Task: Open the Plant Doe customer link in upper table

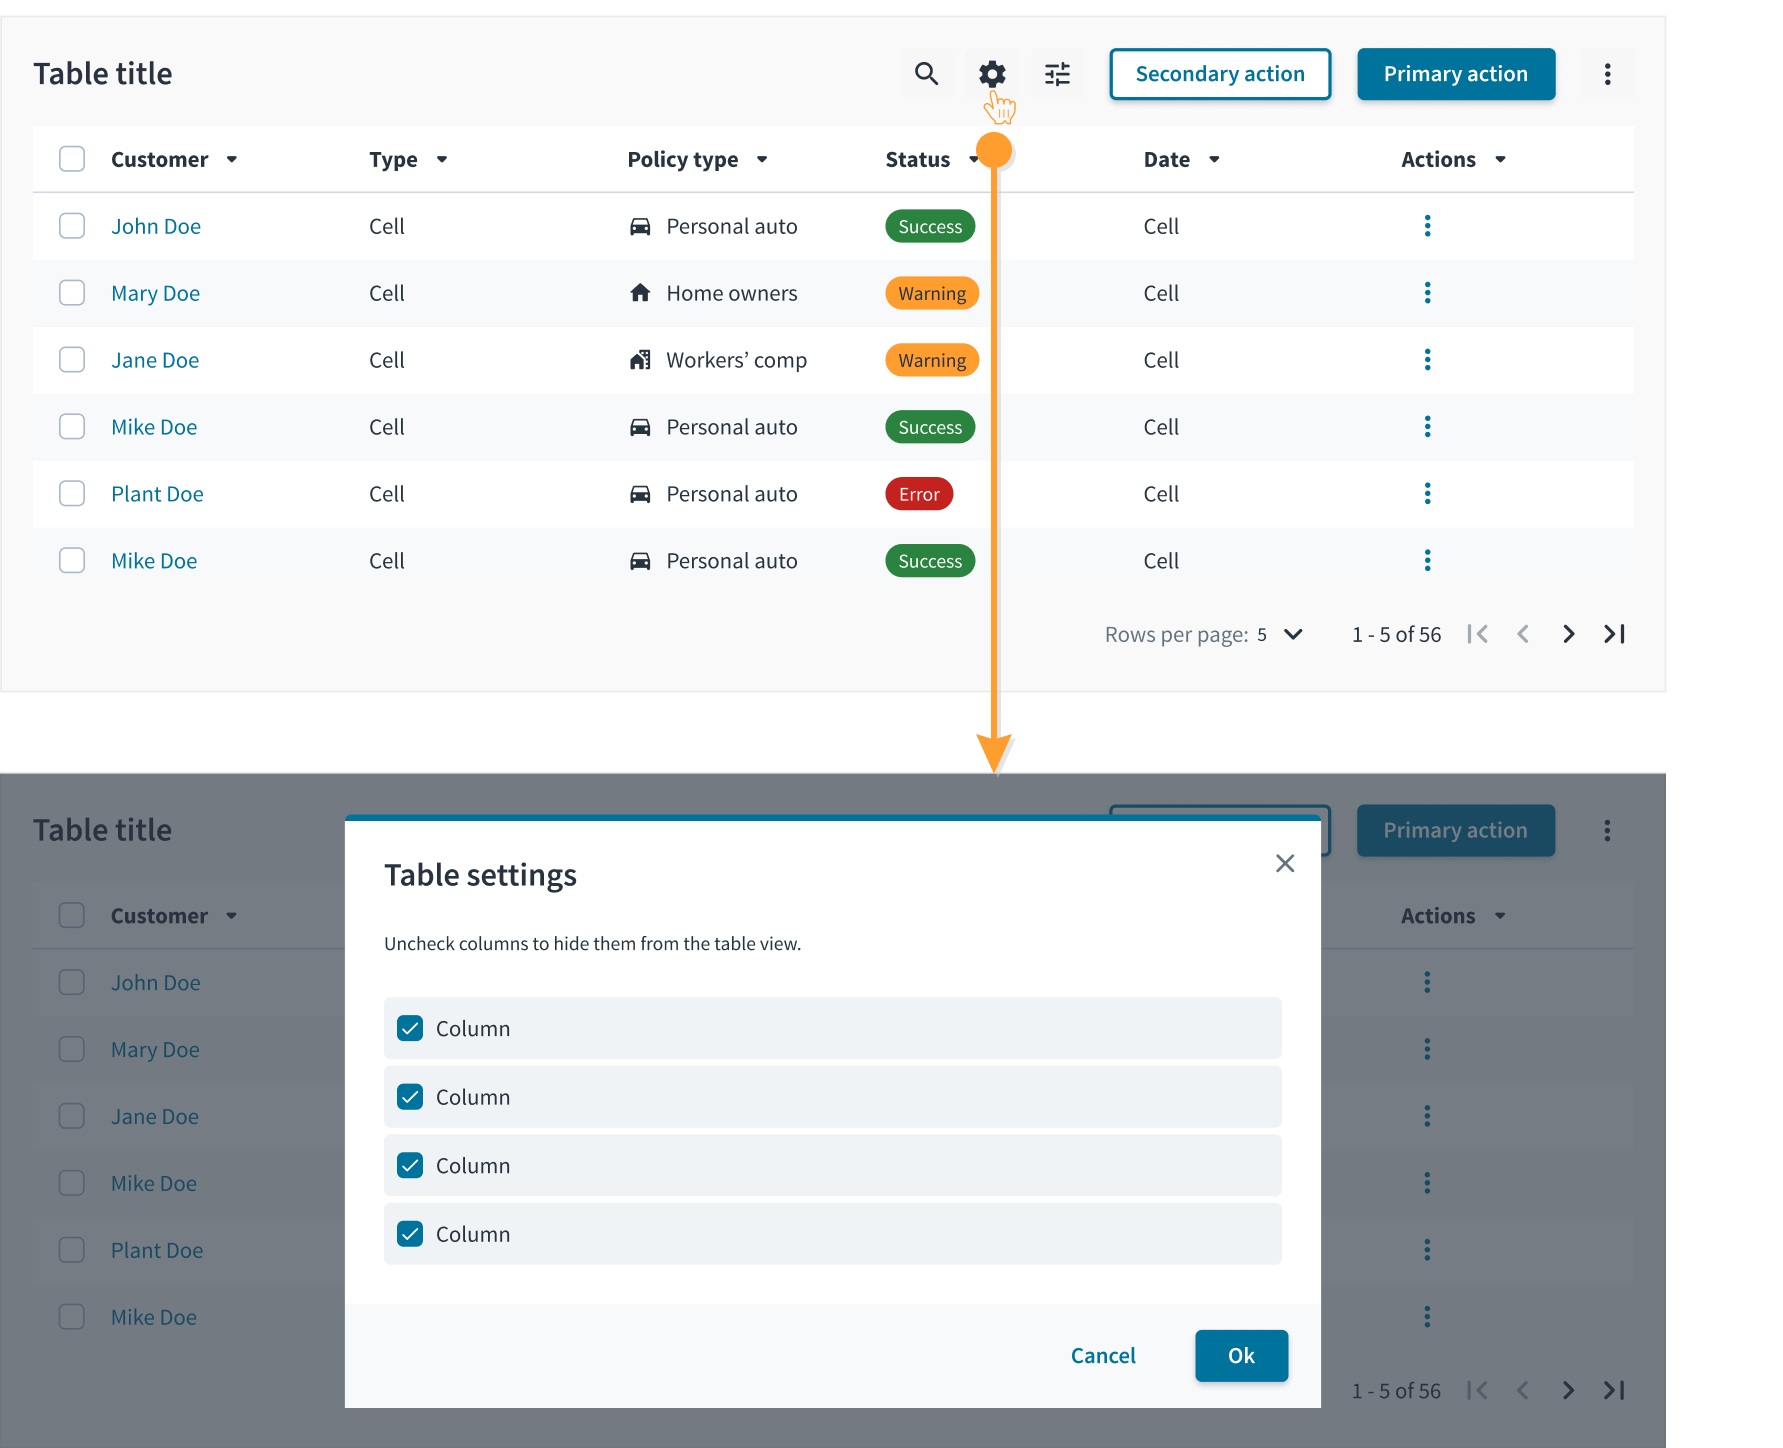Action: coord(157,494)
